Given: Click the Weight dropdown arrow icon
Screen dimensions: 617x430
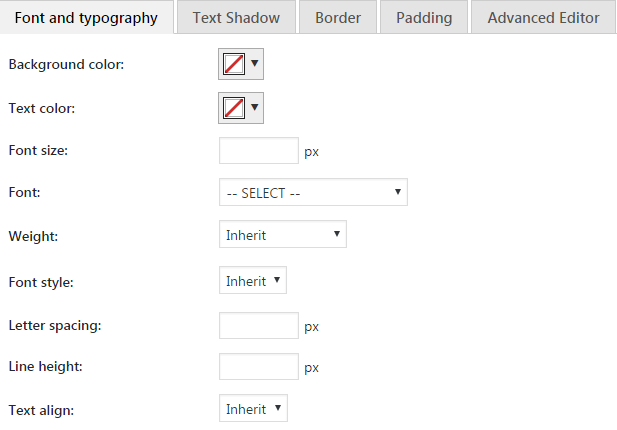Looking at the screenshot, I should click(337, 234).
